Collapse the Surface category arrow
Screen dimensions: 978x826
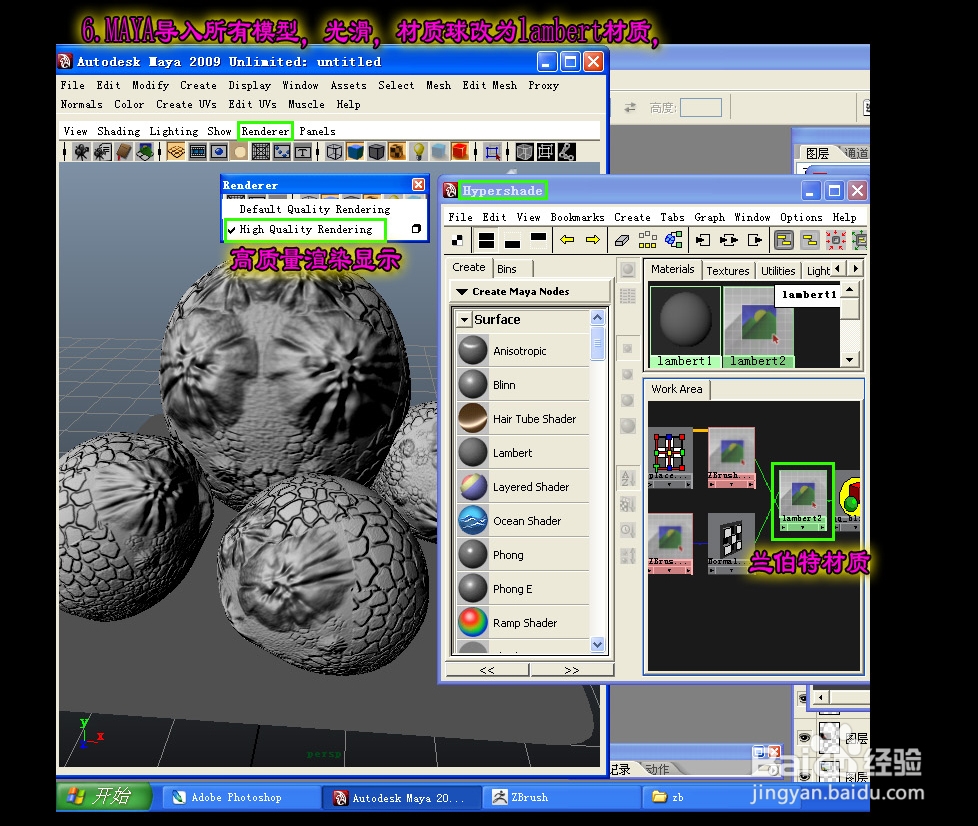click(463, 319)
